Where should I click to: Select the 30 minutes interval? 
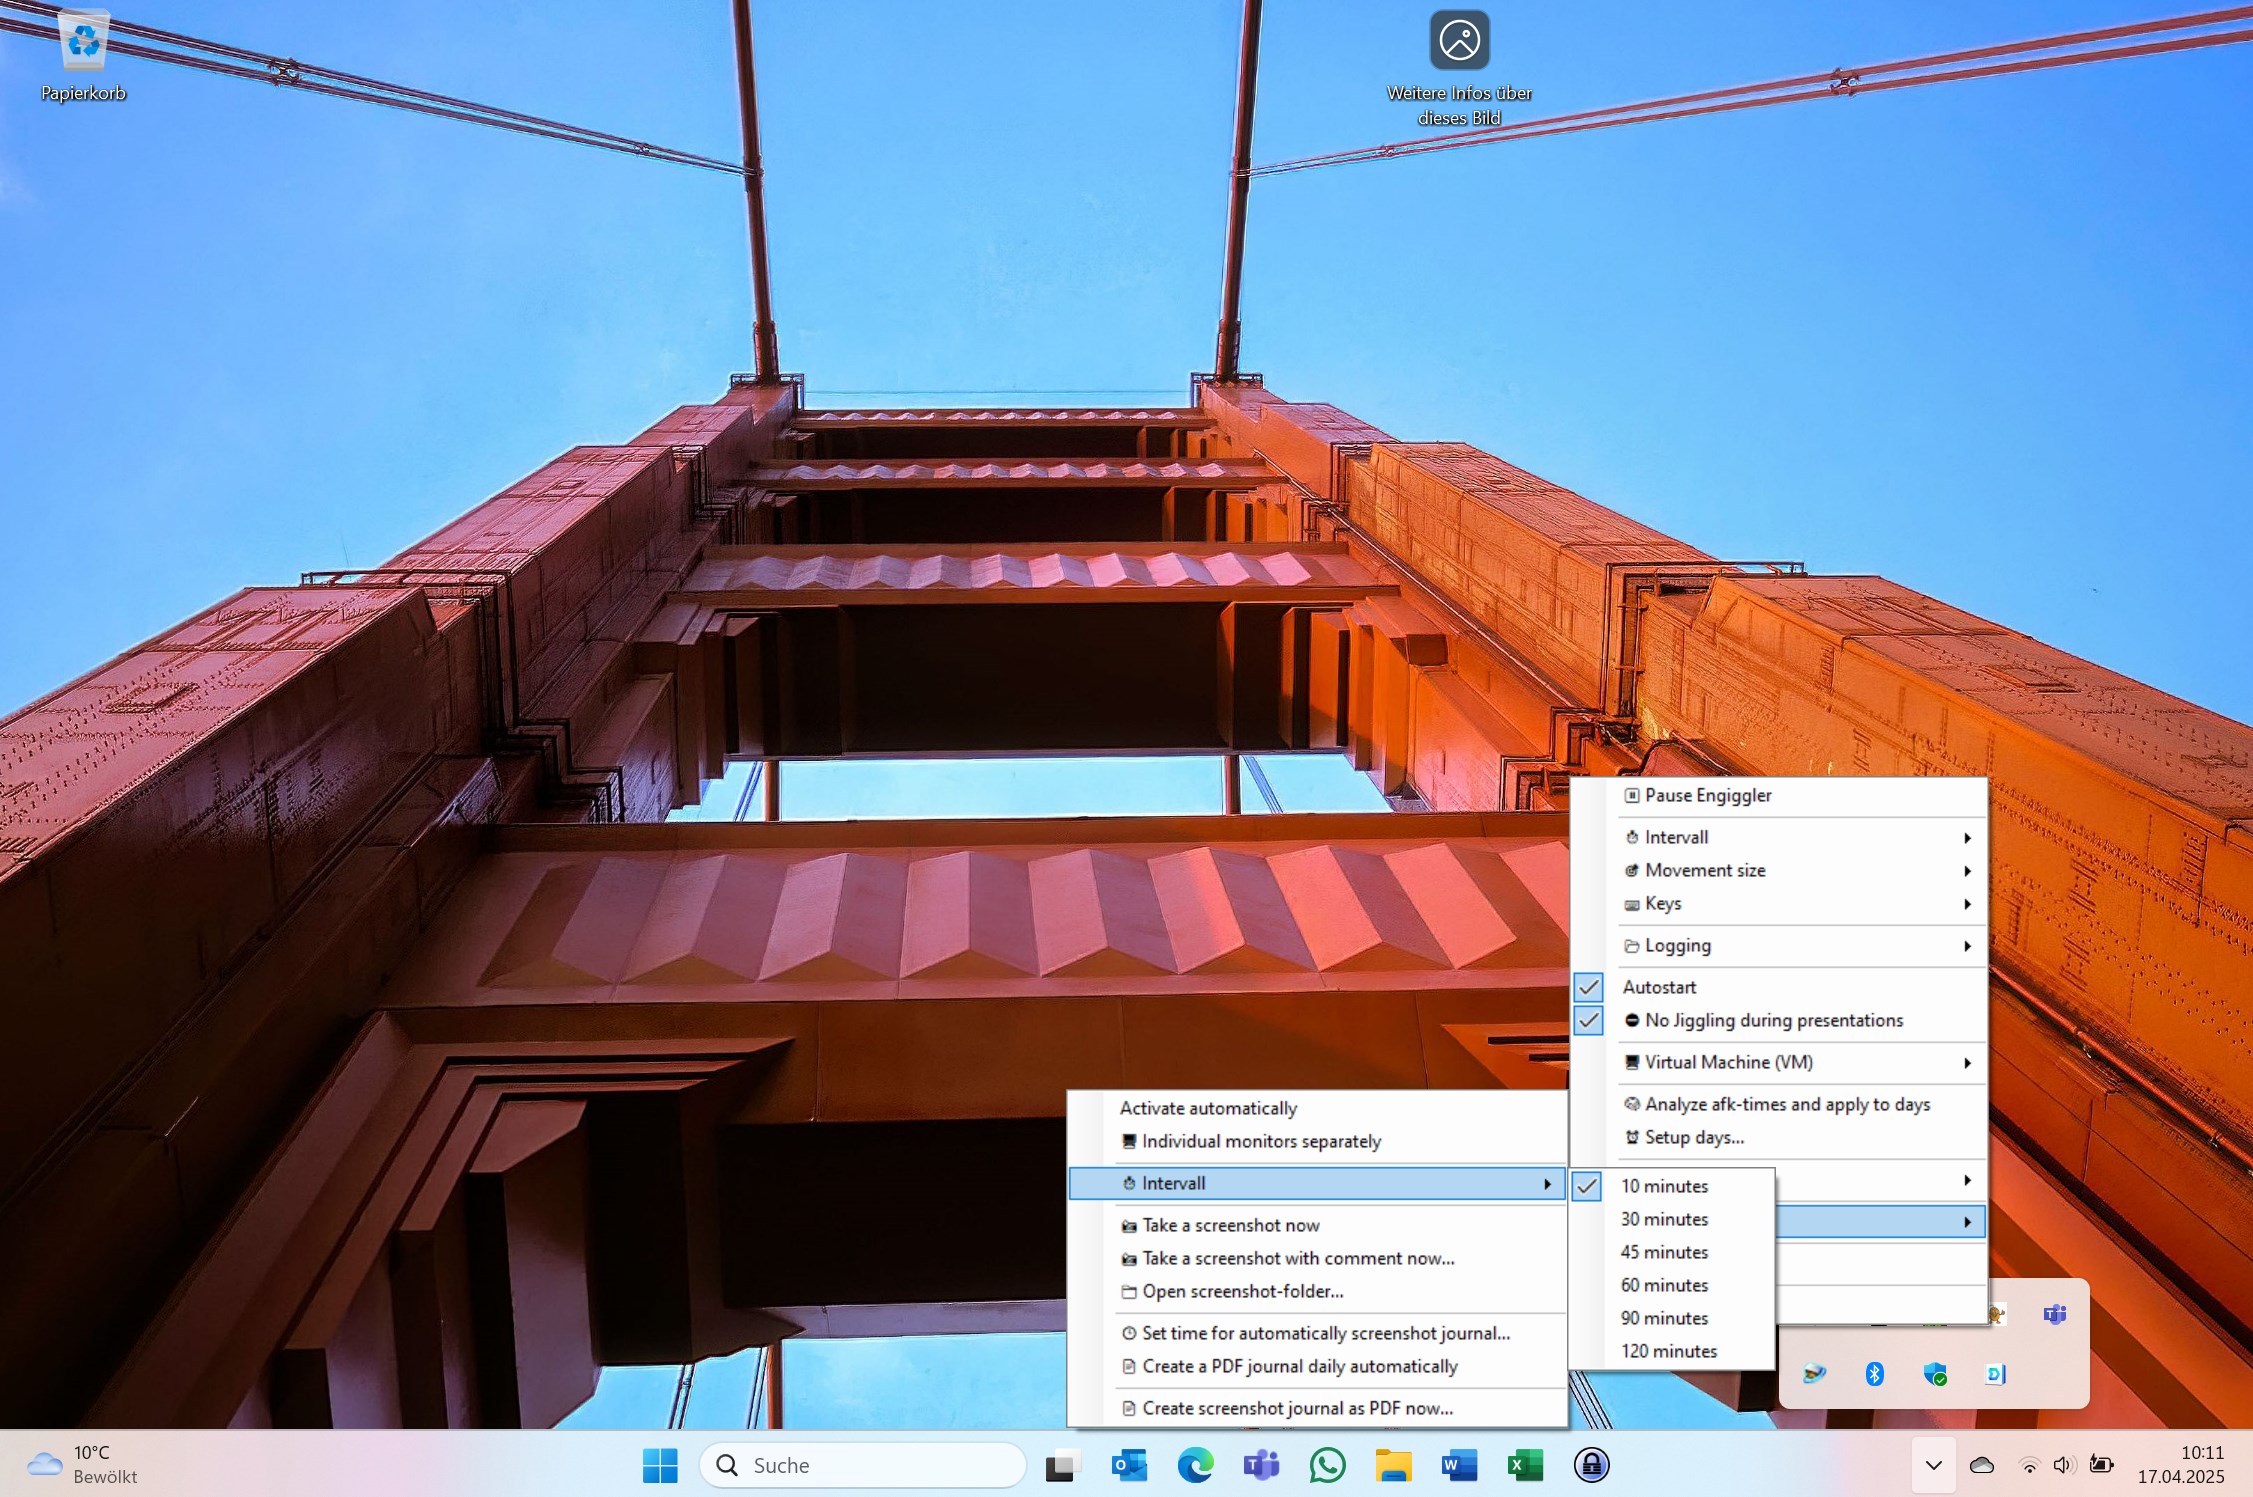tap(1672, 1219)
